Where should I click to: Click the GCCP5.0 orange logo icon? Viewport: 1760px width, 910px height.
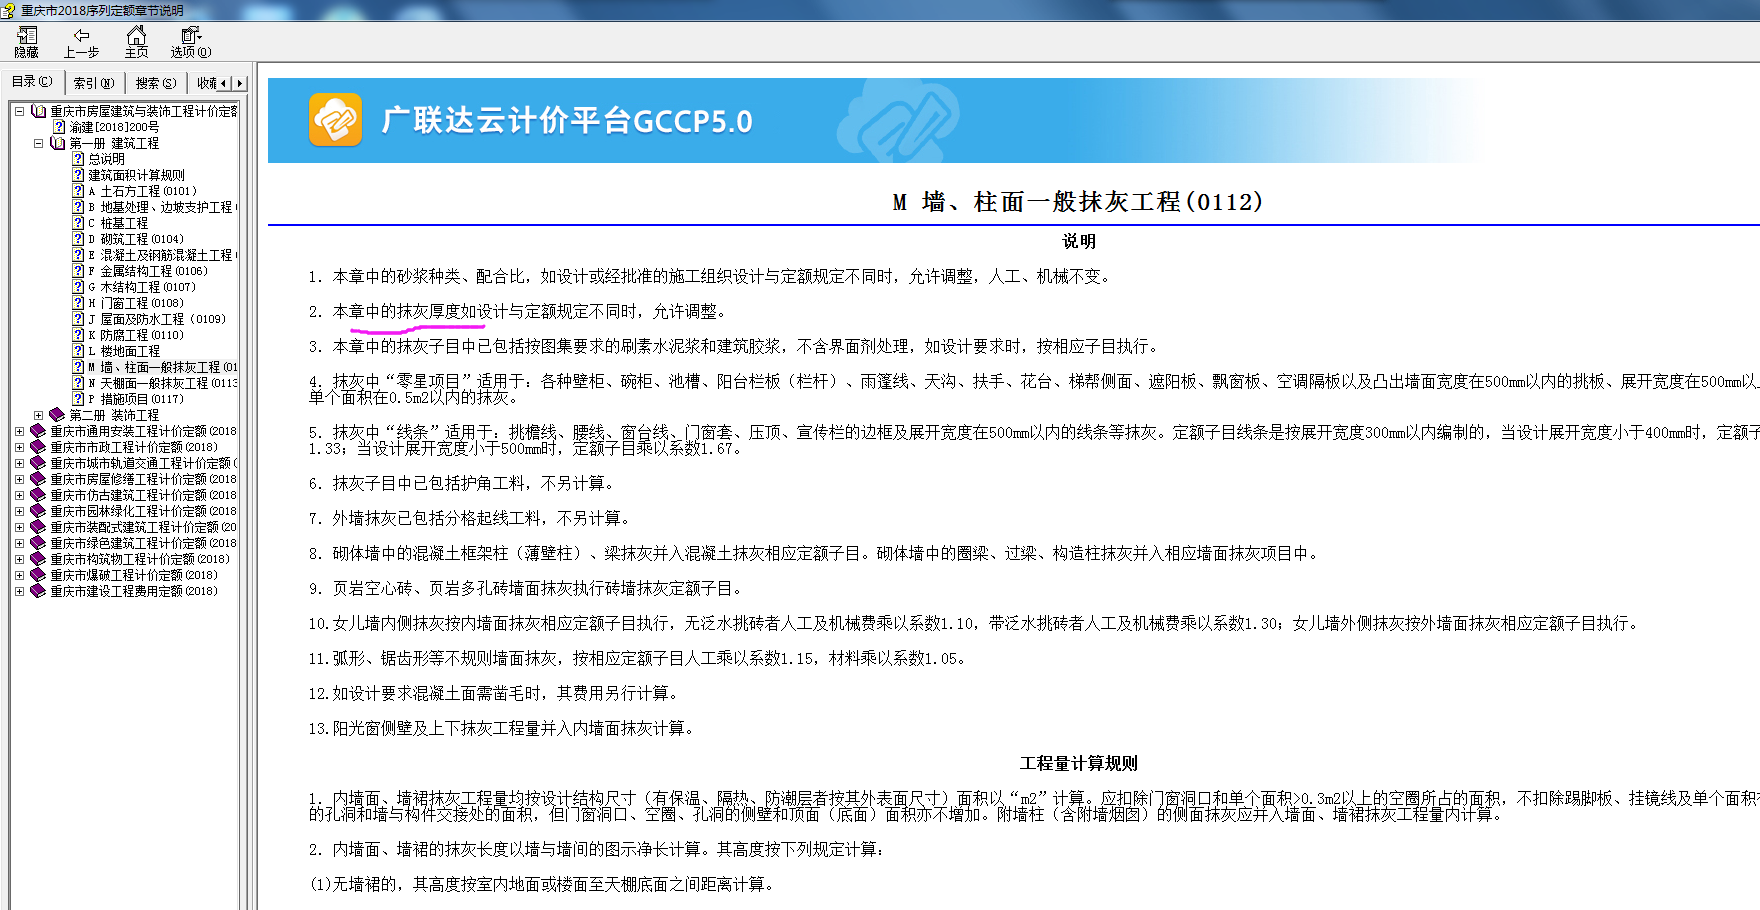coord(335,120)
